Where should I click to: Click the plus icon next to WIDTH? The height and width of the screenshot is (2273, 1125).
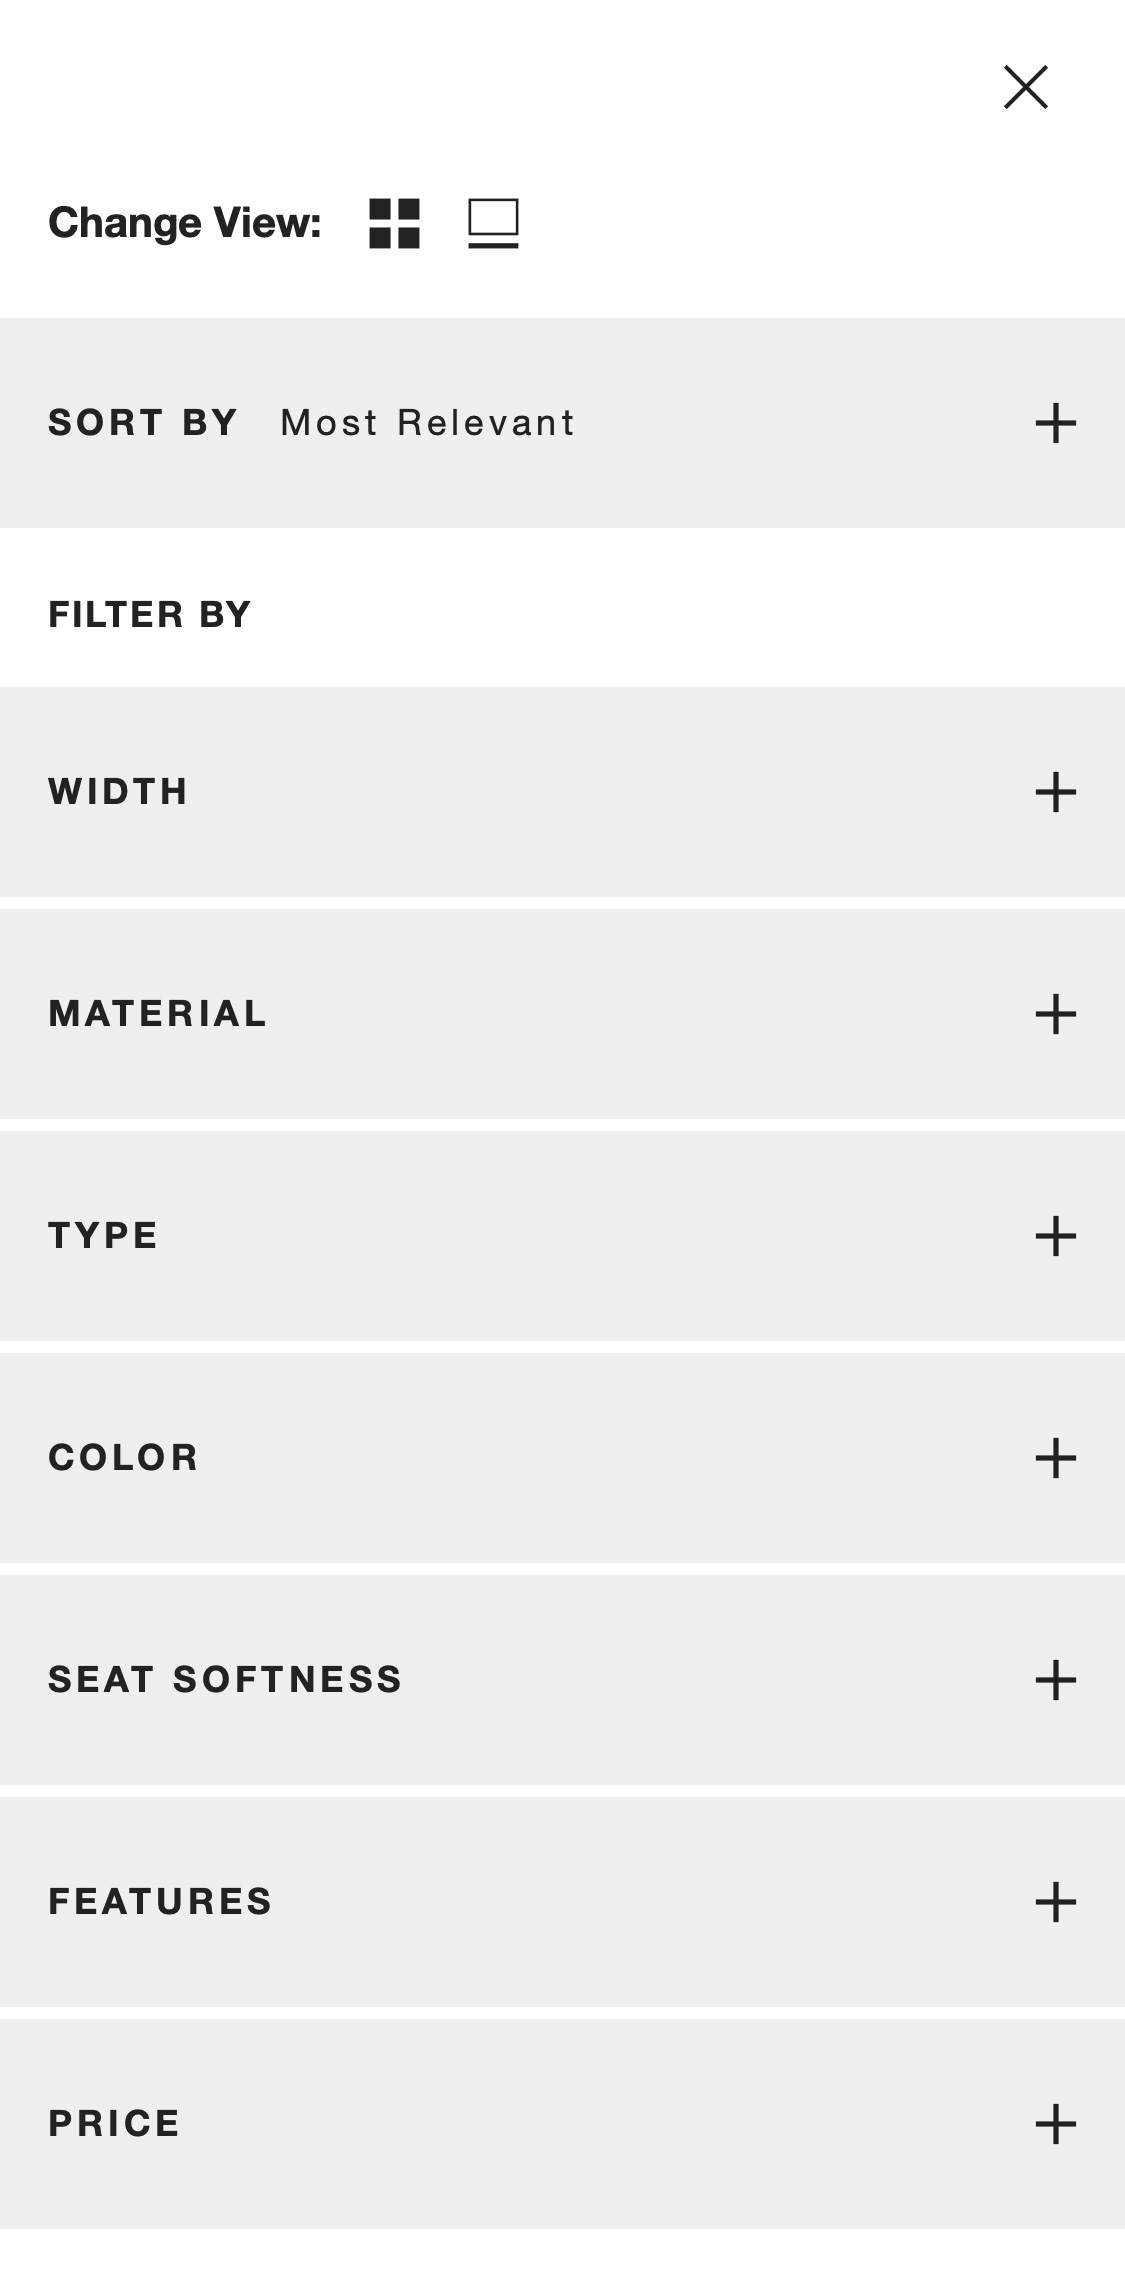(x=1054, y=792)
